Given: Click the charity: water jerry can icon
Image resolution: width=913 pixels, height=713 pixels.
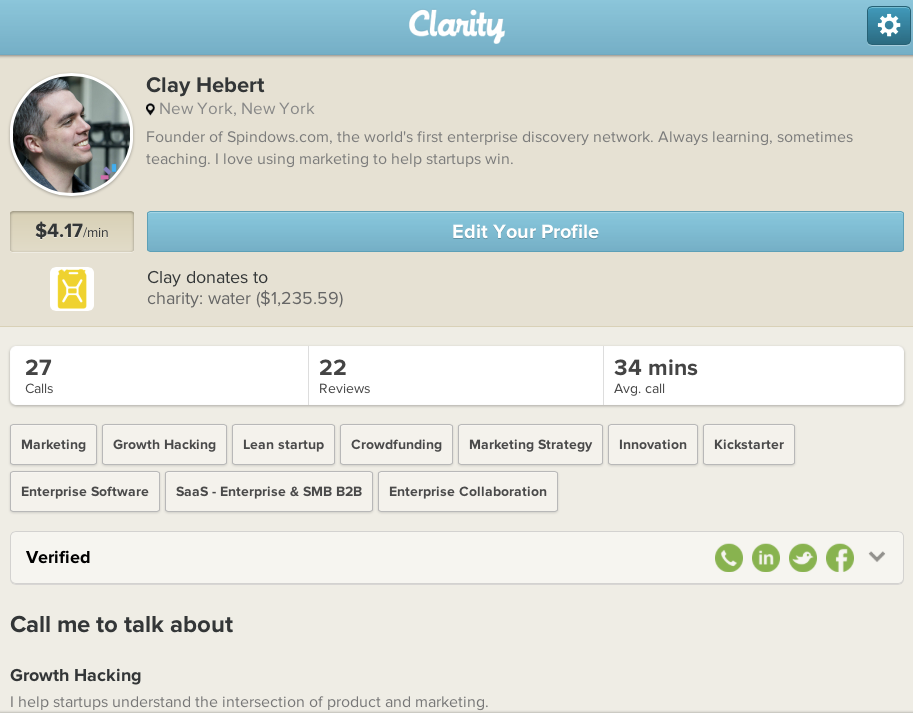Looking at the screenshot, I should pyautogui.click(x=72, y=289).
